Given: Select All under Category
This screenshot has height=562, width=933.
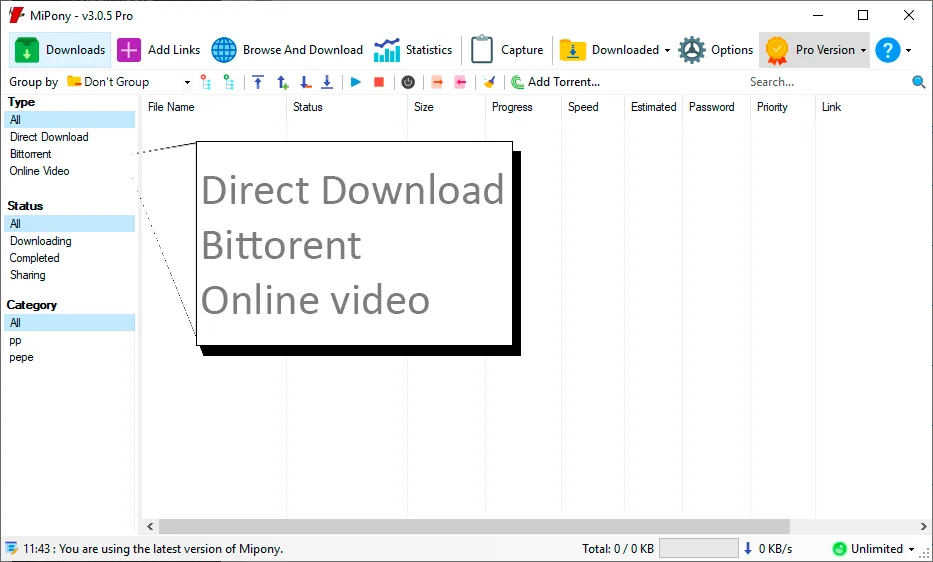Looking at the screenshot, I should pyautogui.click(x=70, y=323).
